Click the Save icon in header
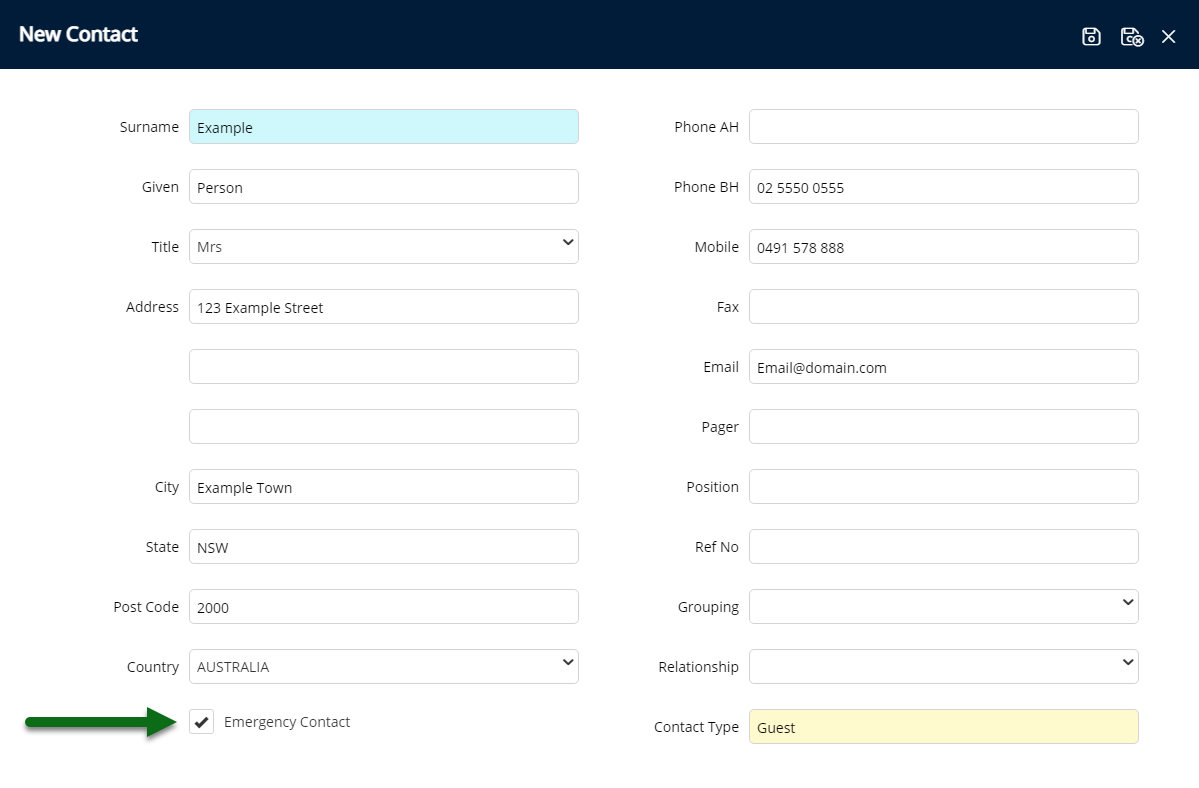1199x788 pixels. coord(1091,37)
